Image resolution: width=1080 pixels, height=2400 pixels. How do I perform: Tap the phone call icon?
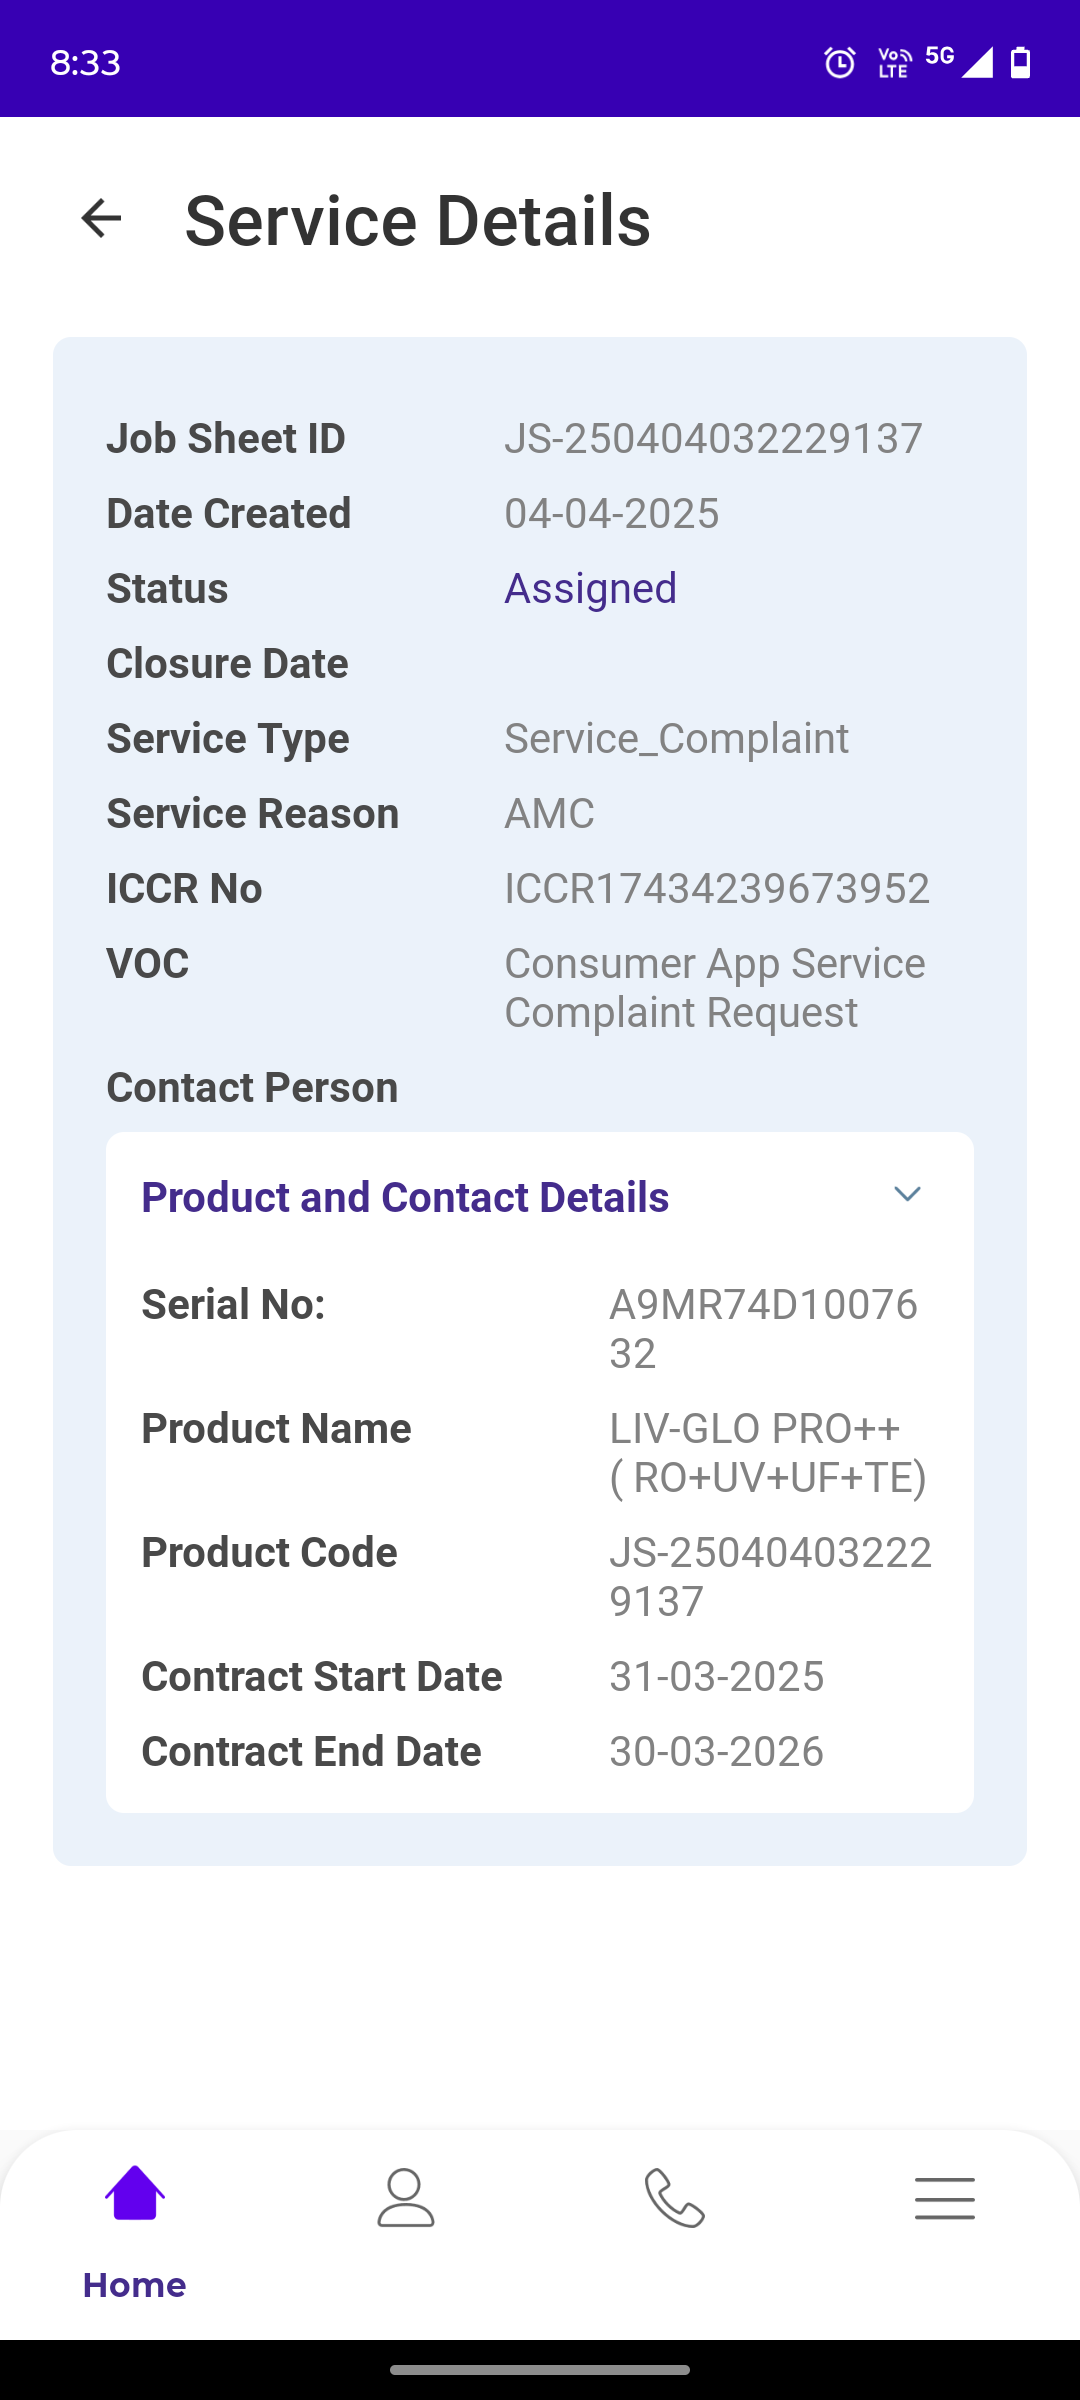click(675, 2197)
